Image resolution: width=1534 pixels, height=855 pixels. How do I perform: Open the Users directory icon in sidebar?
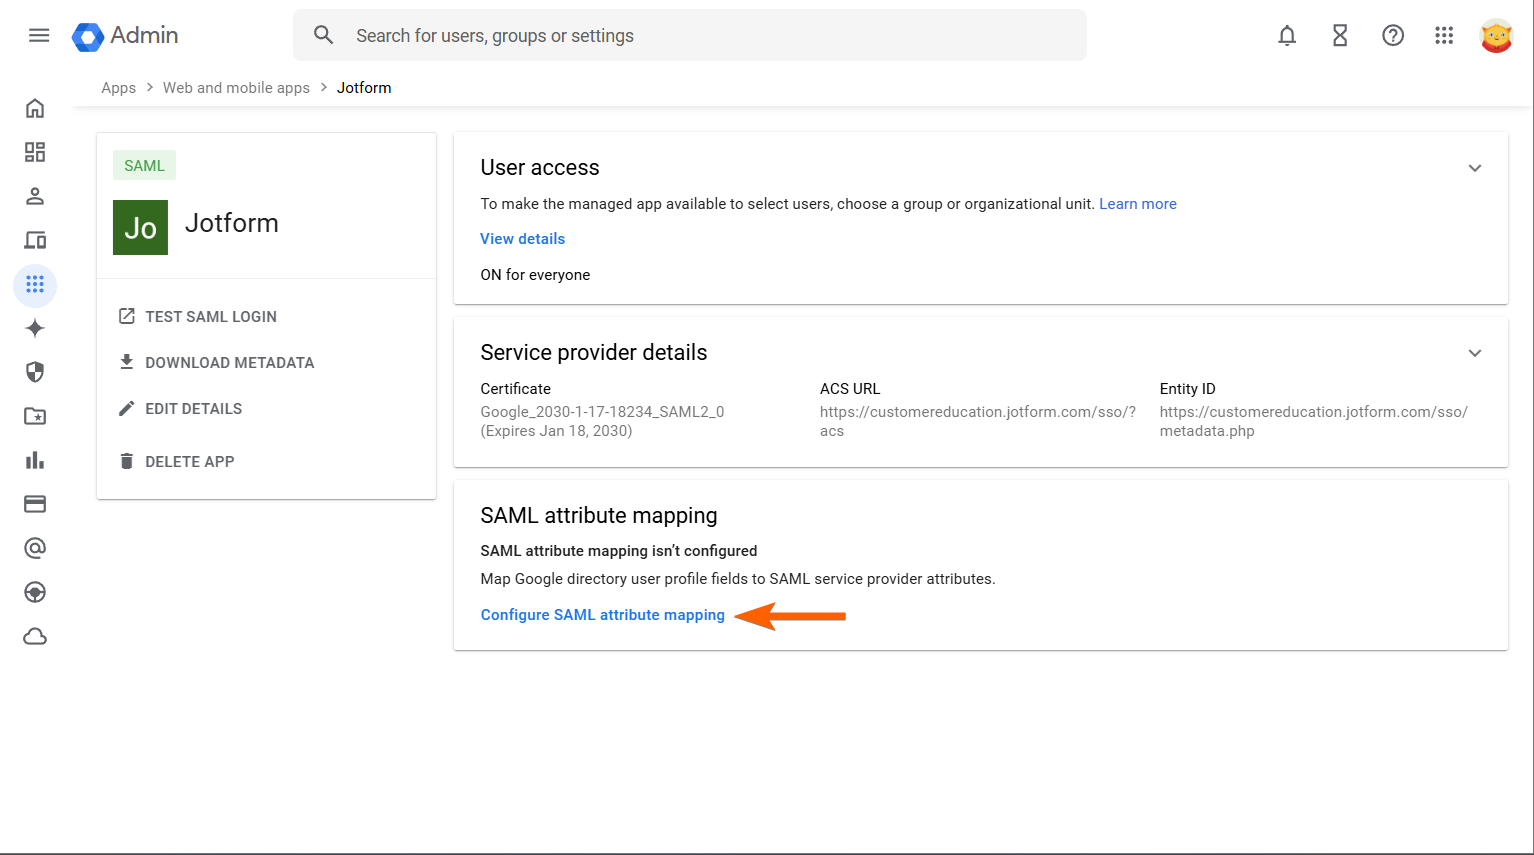(x=35, y=196)
